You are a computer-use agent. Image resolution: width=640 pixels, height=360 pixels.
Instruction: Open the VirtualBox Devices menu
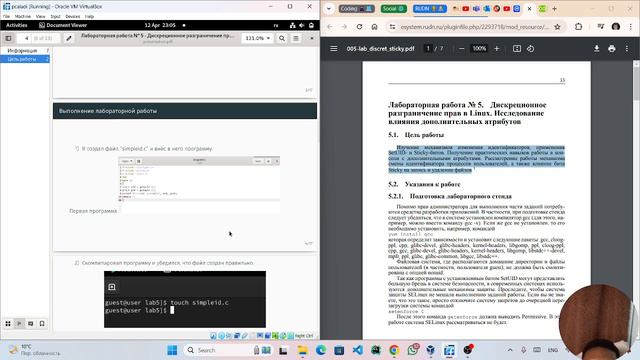click(73, 16)
